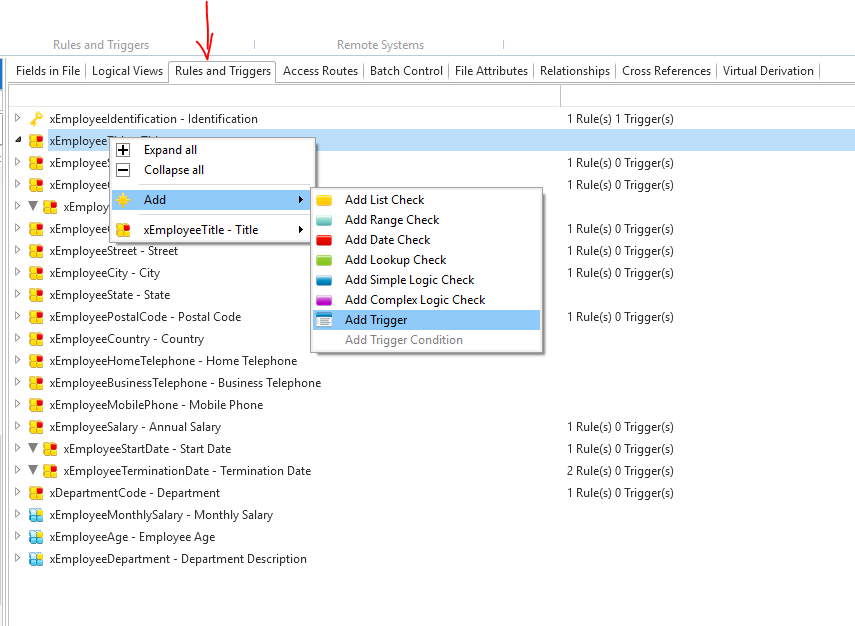Collapse the selected xEmployeeTitle node
The height and width of the screenshot is (626, 855).
pos(17,140)
